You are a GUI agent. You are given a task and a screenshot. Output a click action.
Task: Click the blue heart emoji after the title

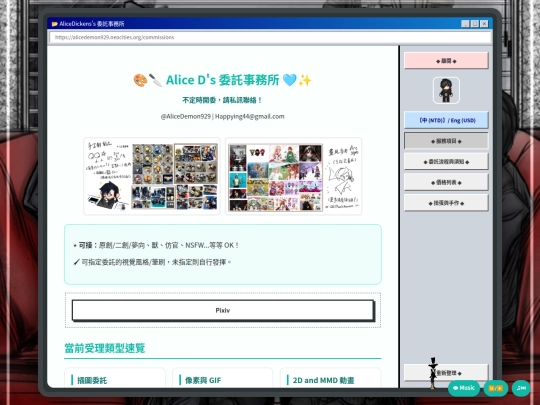coord(289,80)
